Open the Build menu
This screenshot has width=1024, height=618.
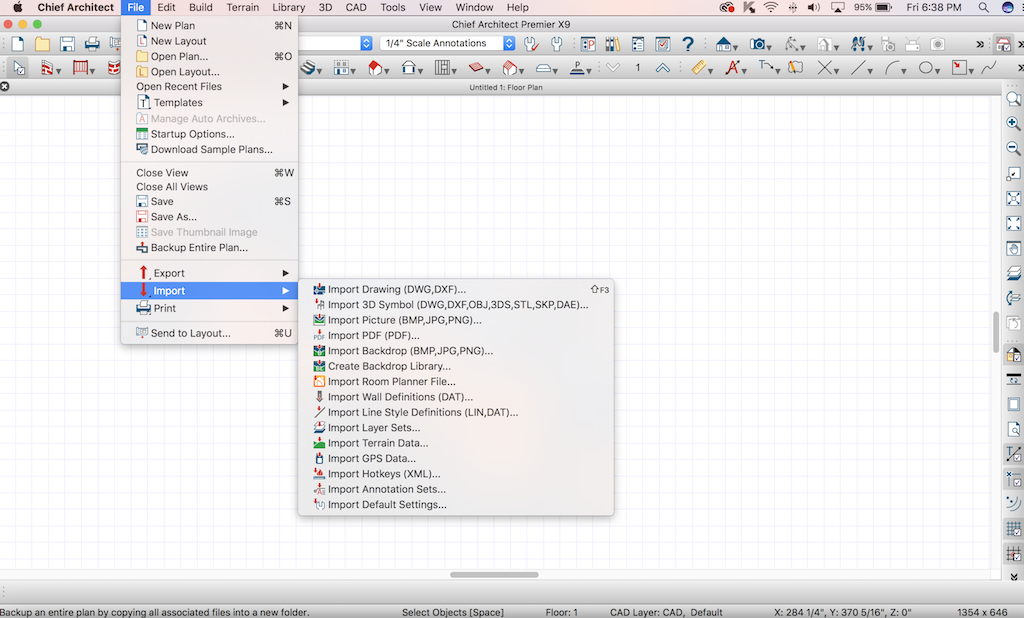pyautogui.click(x=200, y=7)
